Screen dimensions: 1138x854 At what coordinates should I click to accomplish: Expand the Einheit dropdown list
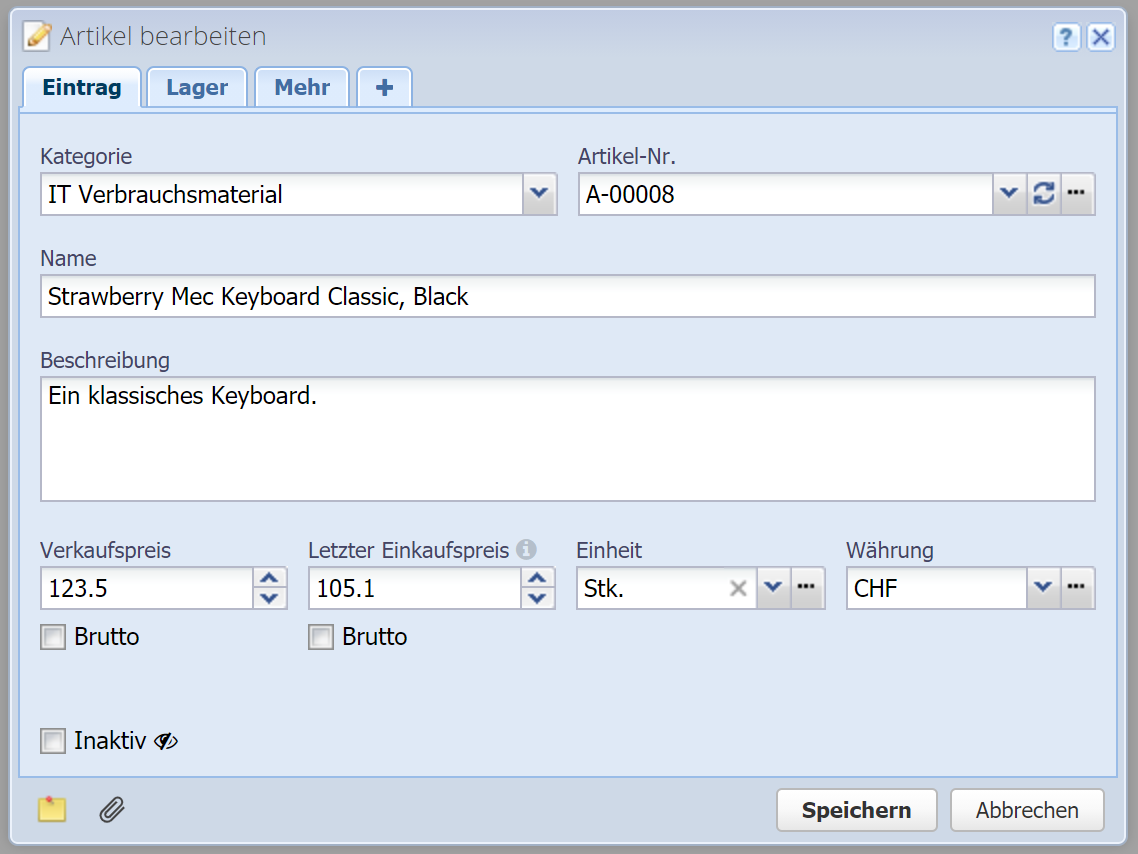pos(773,588)
